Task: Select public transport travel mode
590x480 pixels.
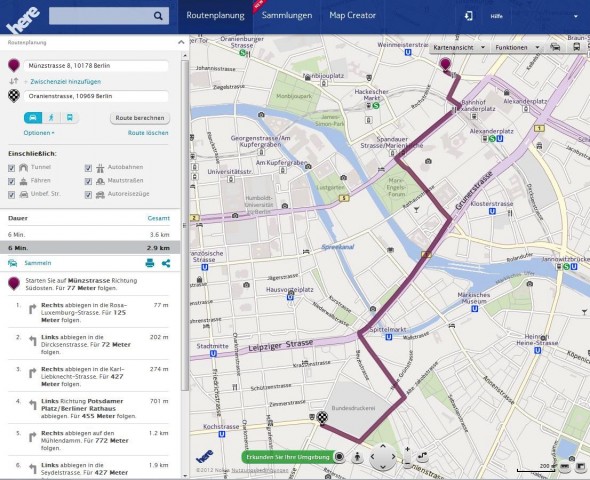Action: [70, 118]
